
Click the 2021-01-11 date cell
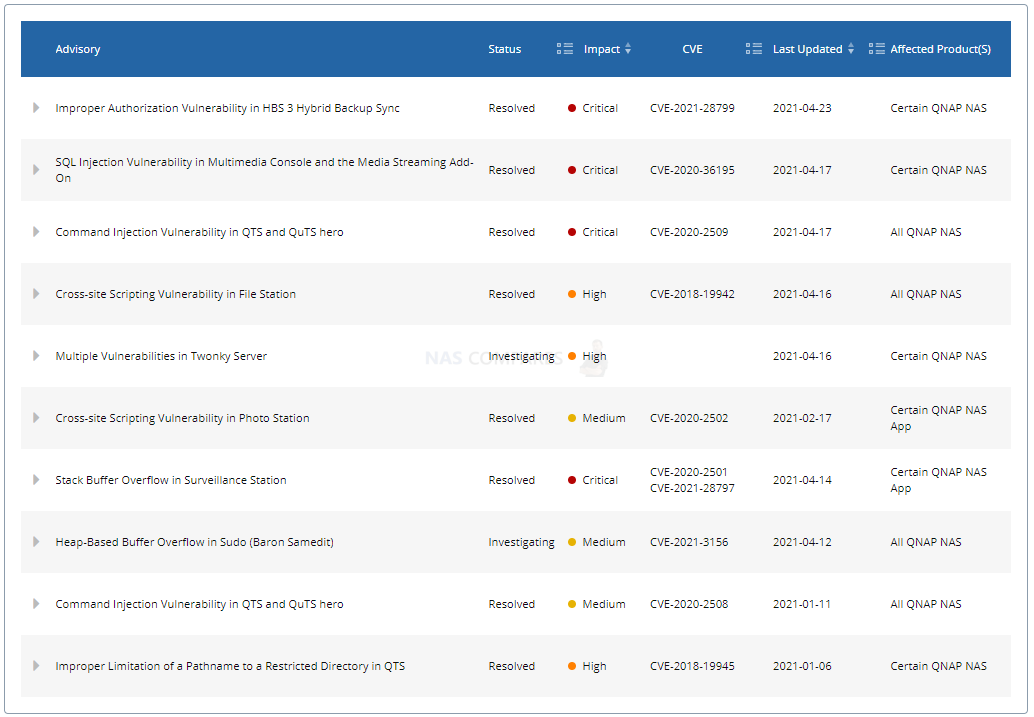802,604
